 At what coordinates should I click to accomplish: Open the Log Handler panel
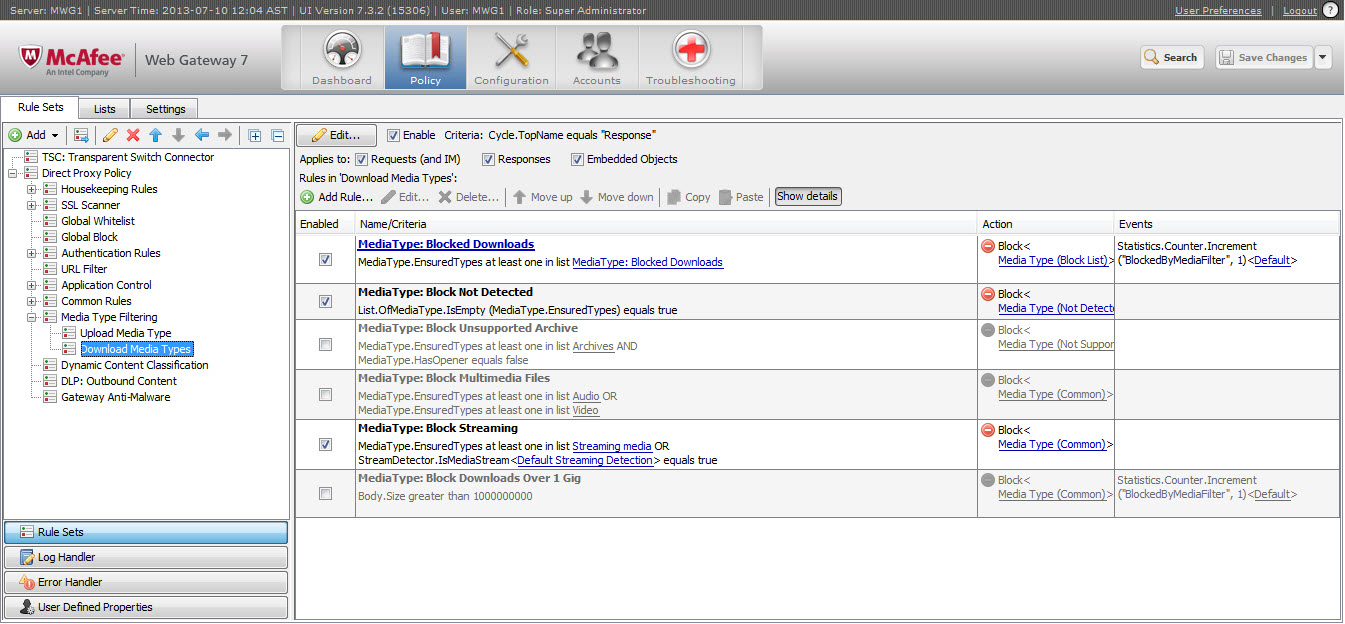coord(145,557)
